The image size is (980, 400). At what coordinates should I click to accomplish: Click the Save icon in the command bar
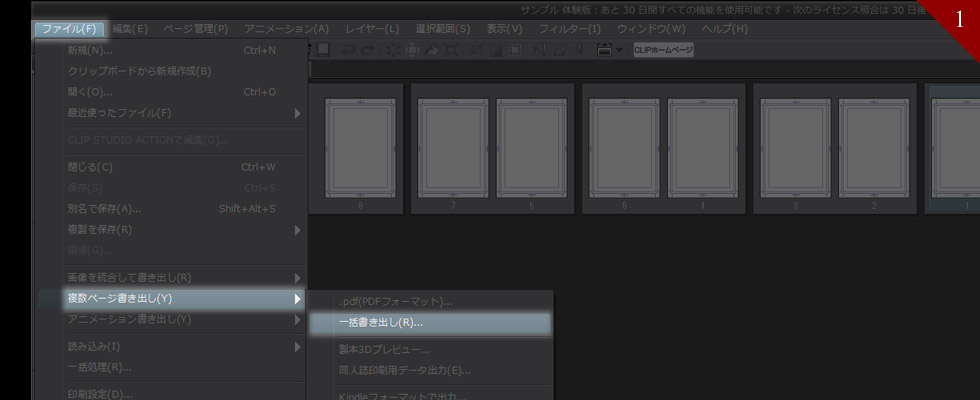[x=323, y=50]
